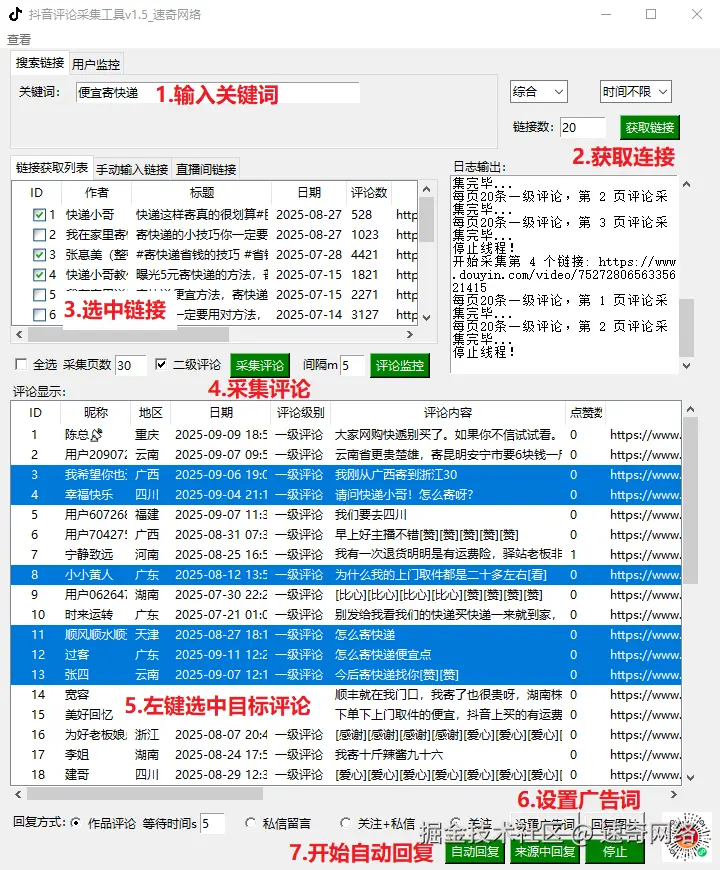720x870 pixels.
Task: Click the Douyin app icon in title bar
Action: (15, 14)
